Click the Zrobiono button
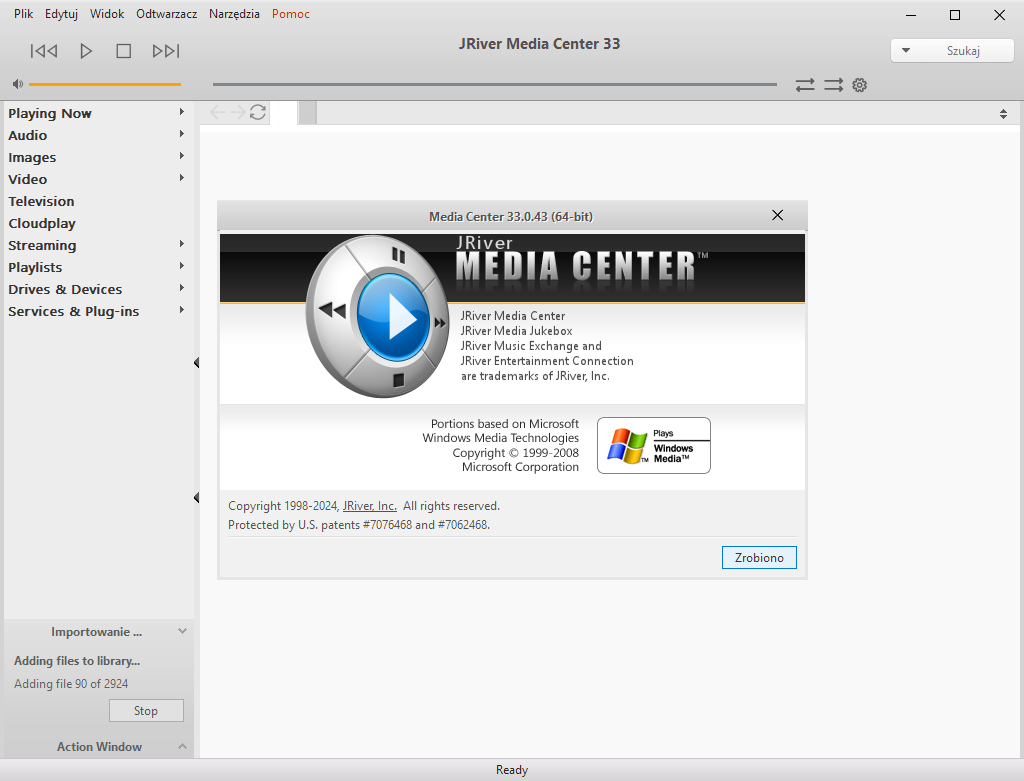Screen dimensions: 1024x781 pyautogui.click(x=759, y=558)
